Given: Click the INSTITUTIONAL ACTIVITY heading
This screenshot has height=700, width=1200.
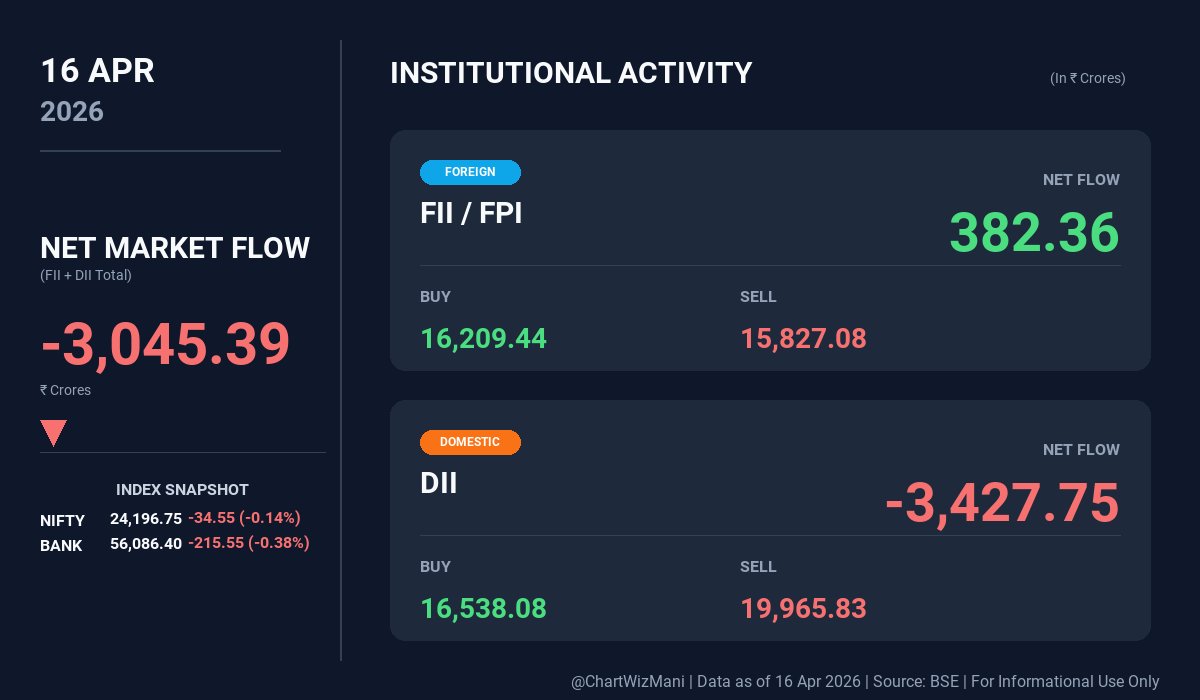Looking at the screenshot, I should pyautogui.click(x=571, y=73).
